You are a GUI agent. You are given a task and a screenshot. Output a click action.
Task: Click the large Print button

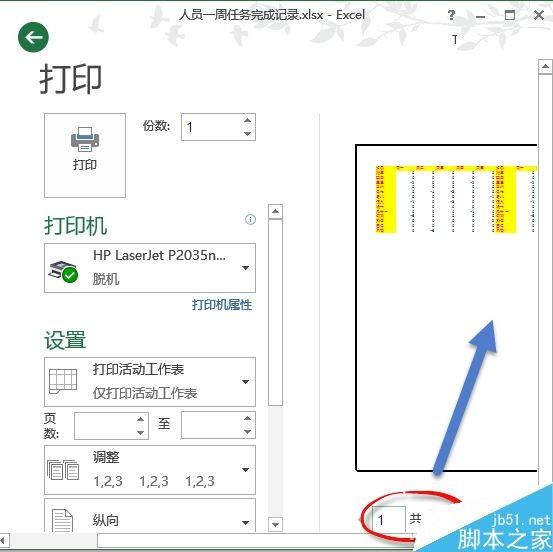tap(85, 155)
